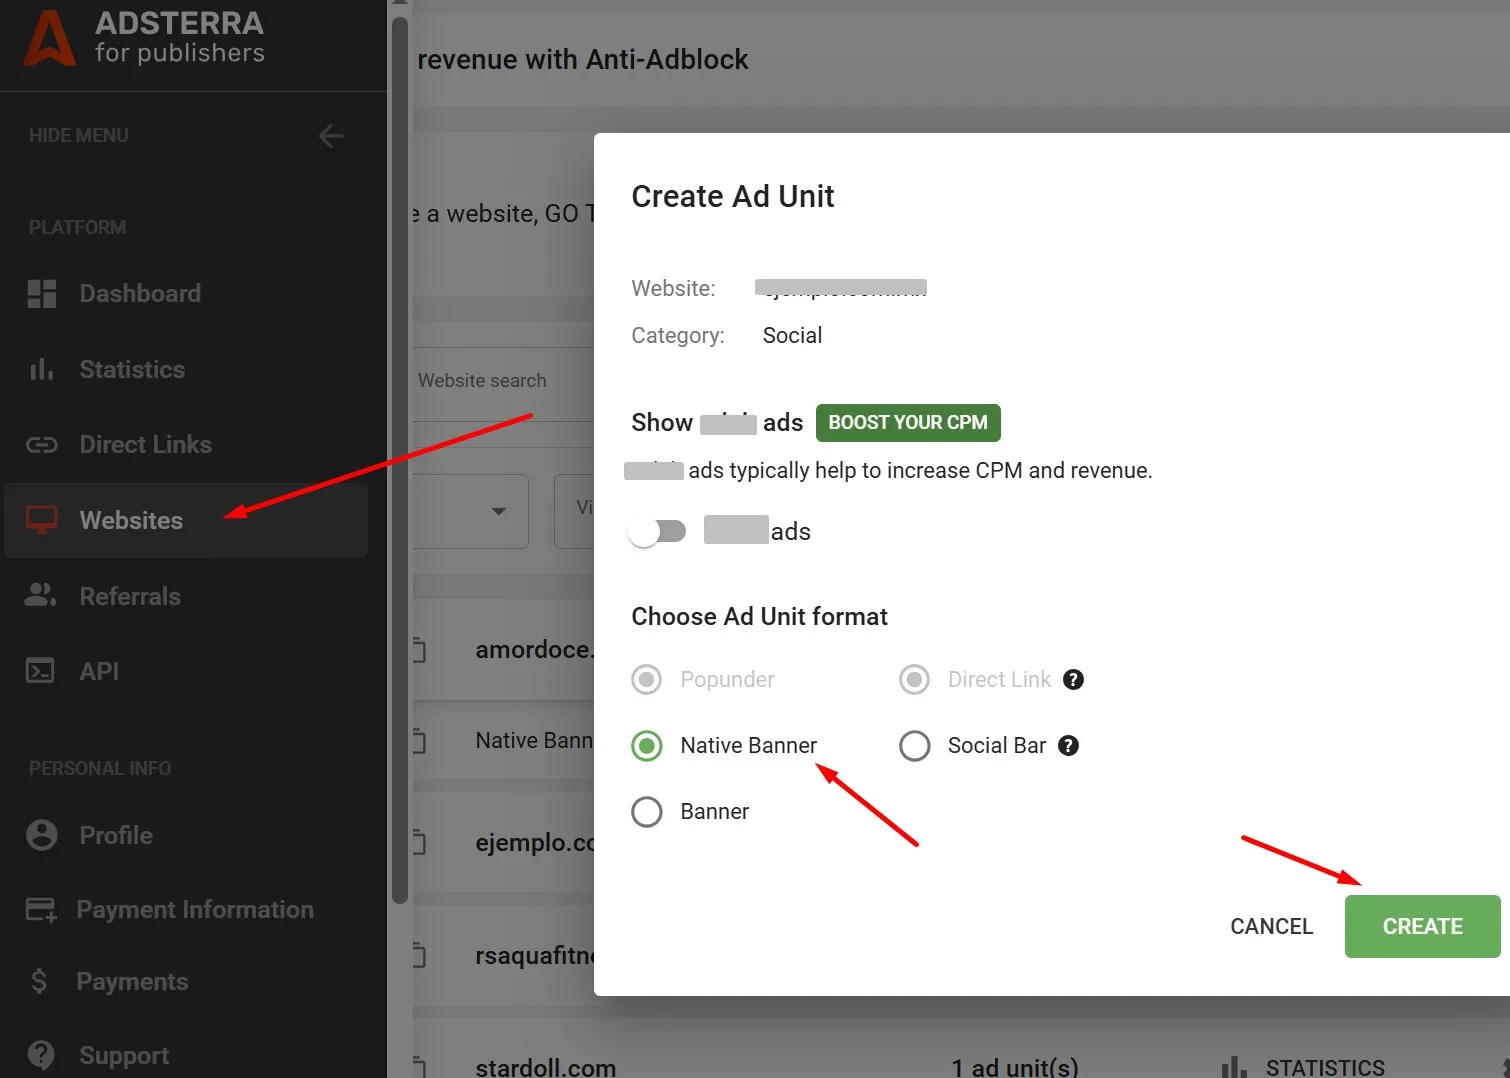Click the Referrals people icon
This screenshot has width=1510, height=1078.
[41, 595]
